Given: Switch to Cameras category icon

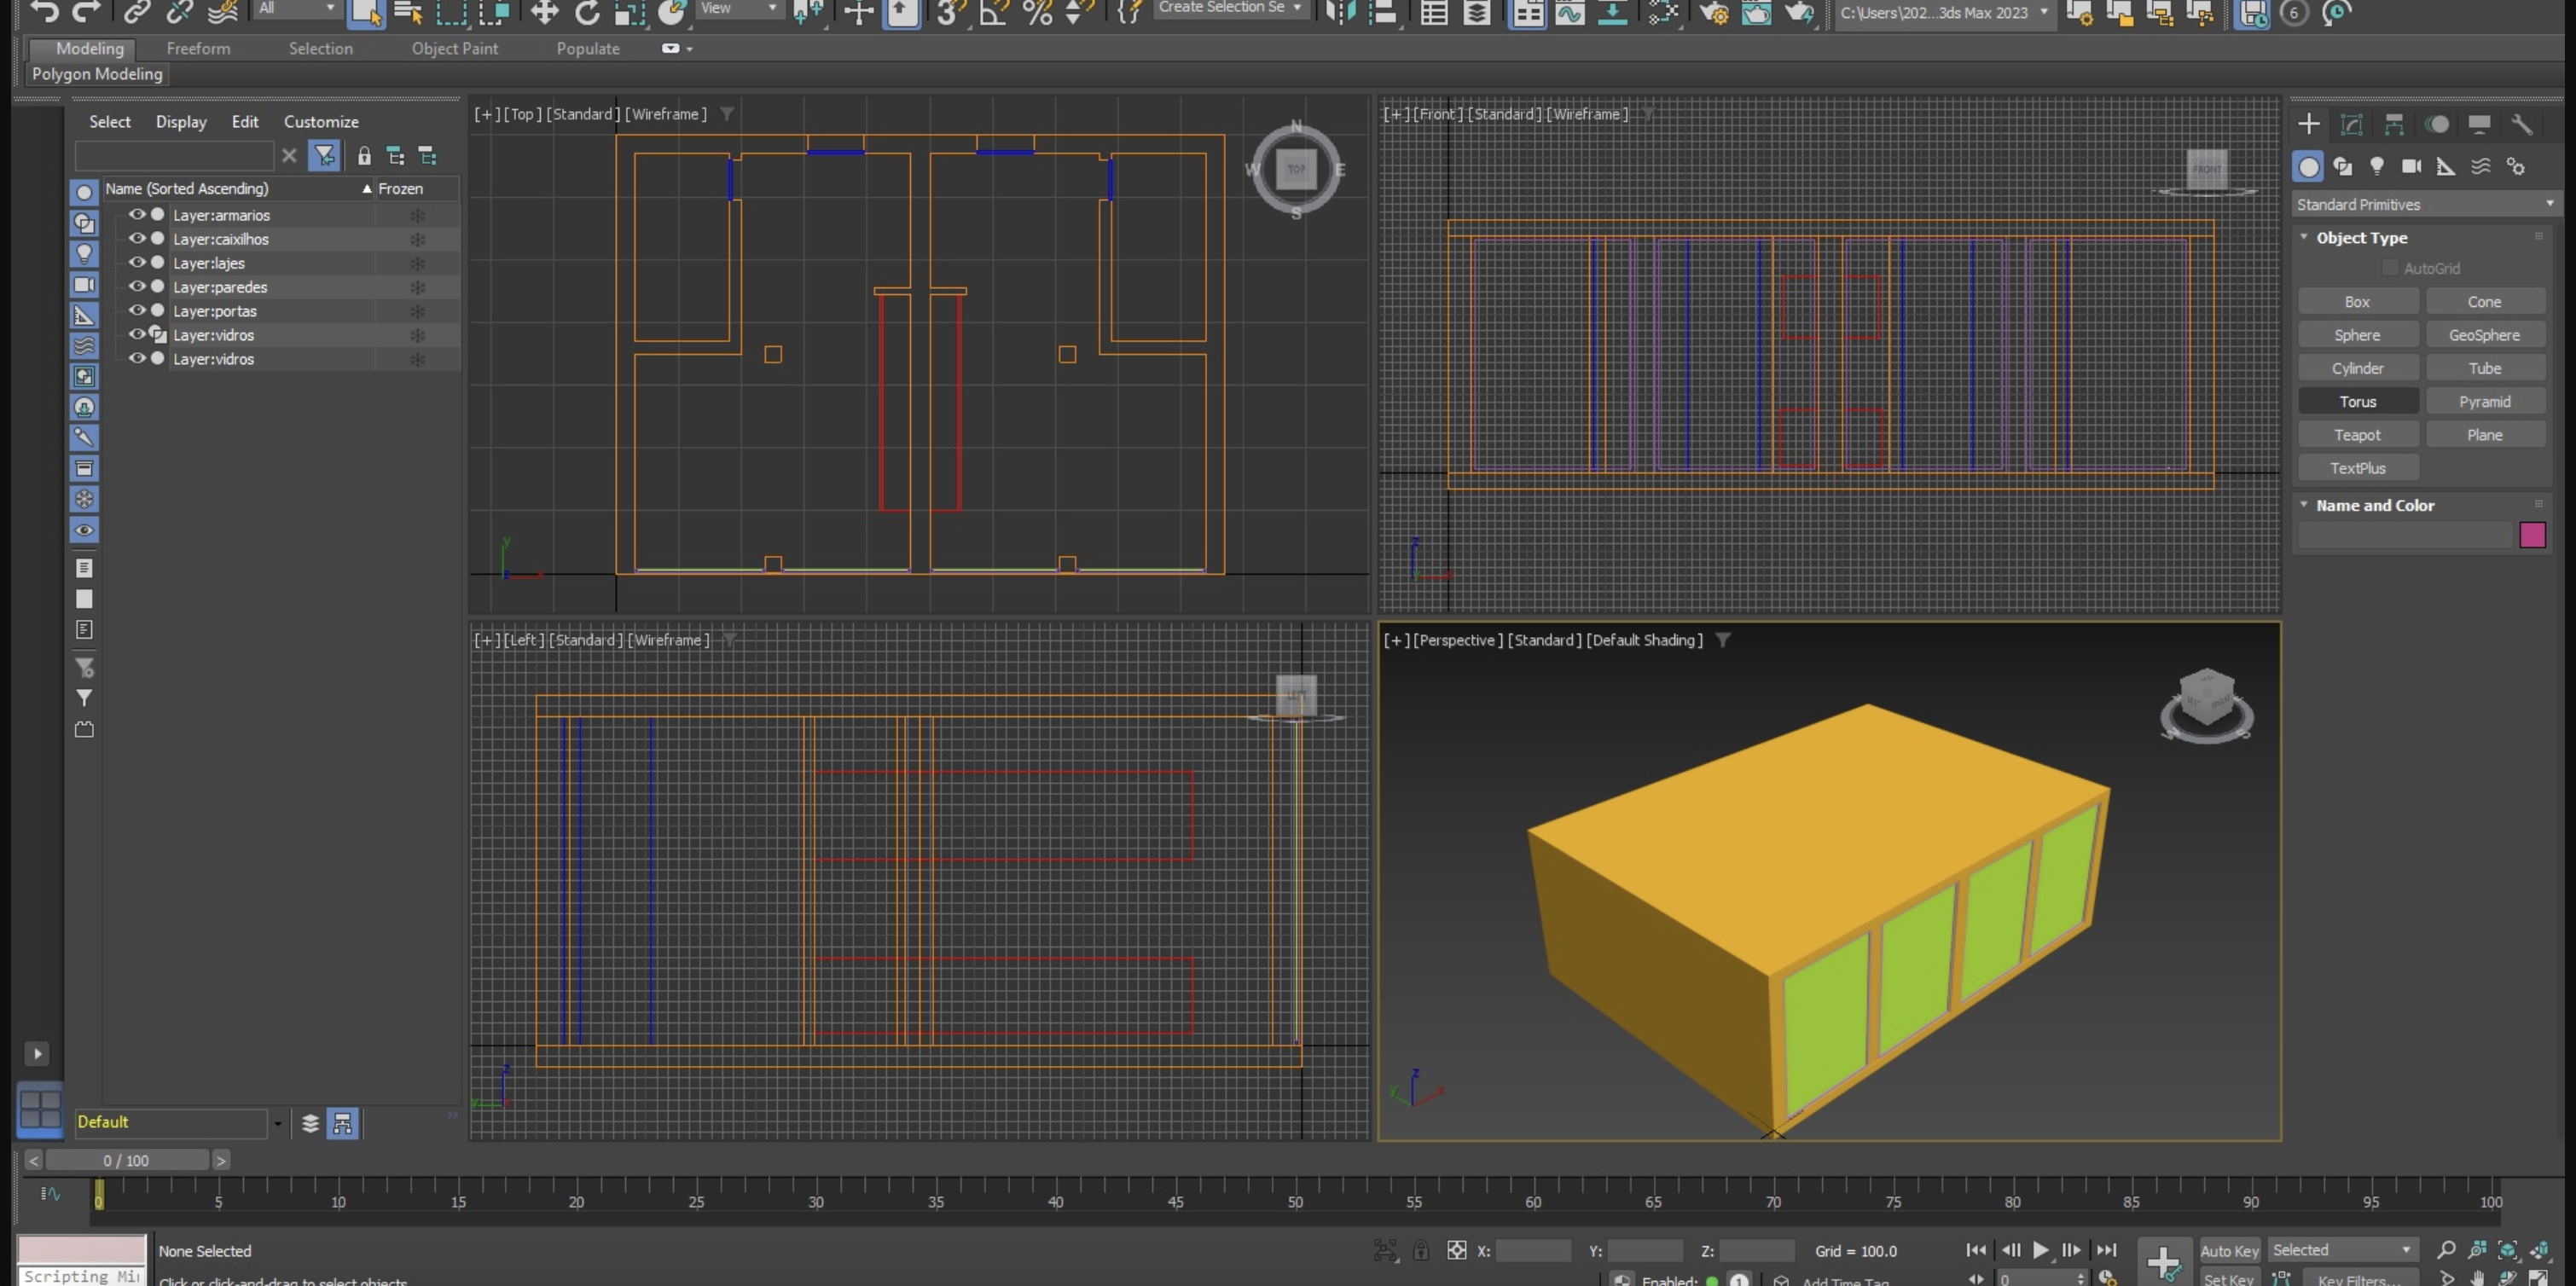Looking at the screenshot, I should [2411, 166].
